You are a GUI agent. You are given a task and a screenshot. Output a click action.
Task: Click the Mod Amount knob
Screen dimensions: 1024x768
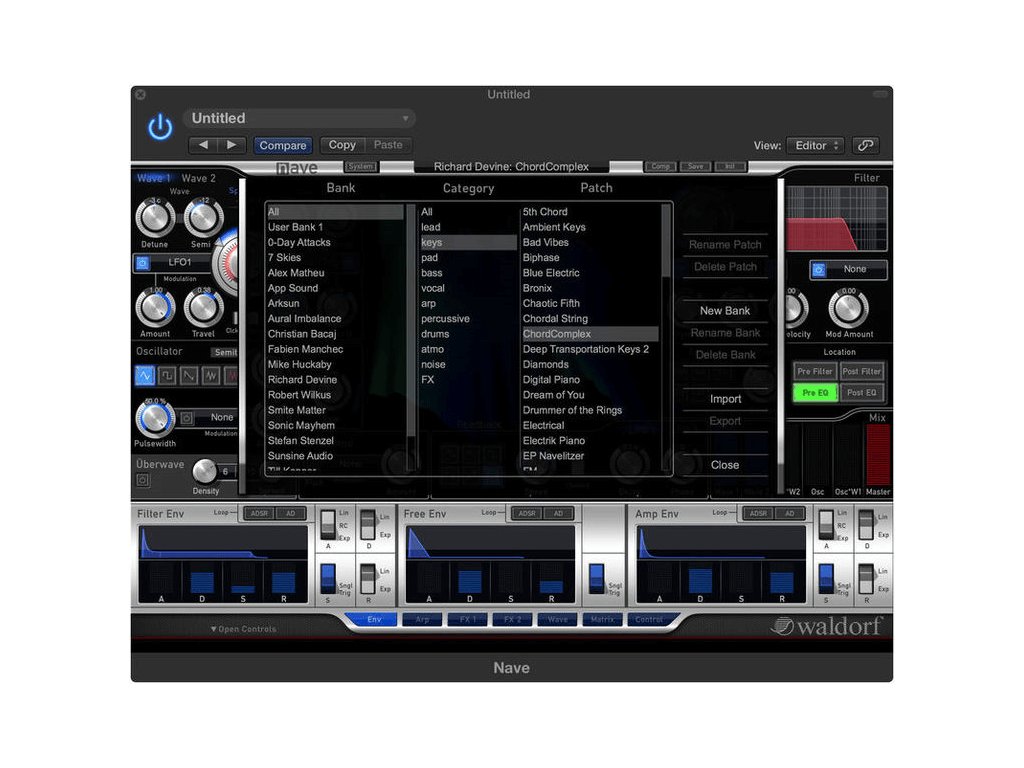pyautogui.click(x=848, y=308)
